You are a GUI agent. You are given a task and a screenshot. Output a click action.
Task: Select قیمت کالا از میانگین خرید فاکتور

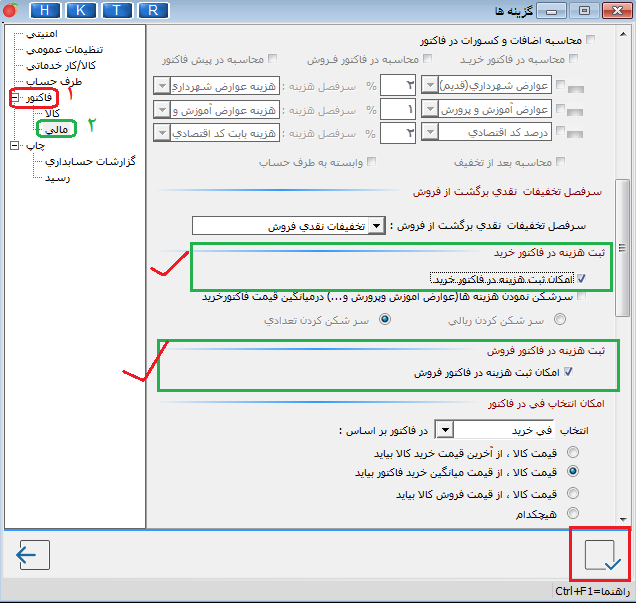tap(573, 471)
